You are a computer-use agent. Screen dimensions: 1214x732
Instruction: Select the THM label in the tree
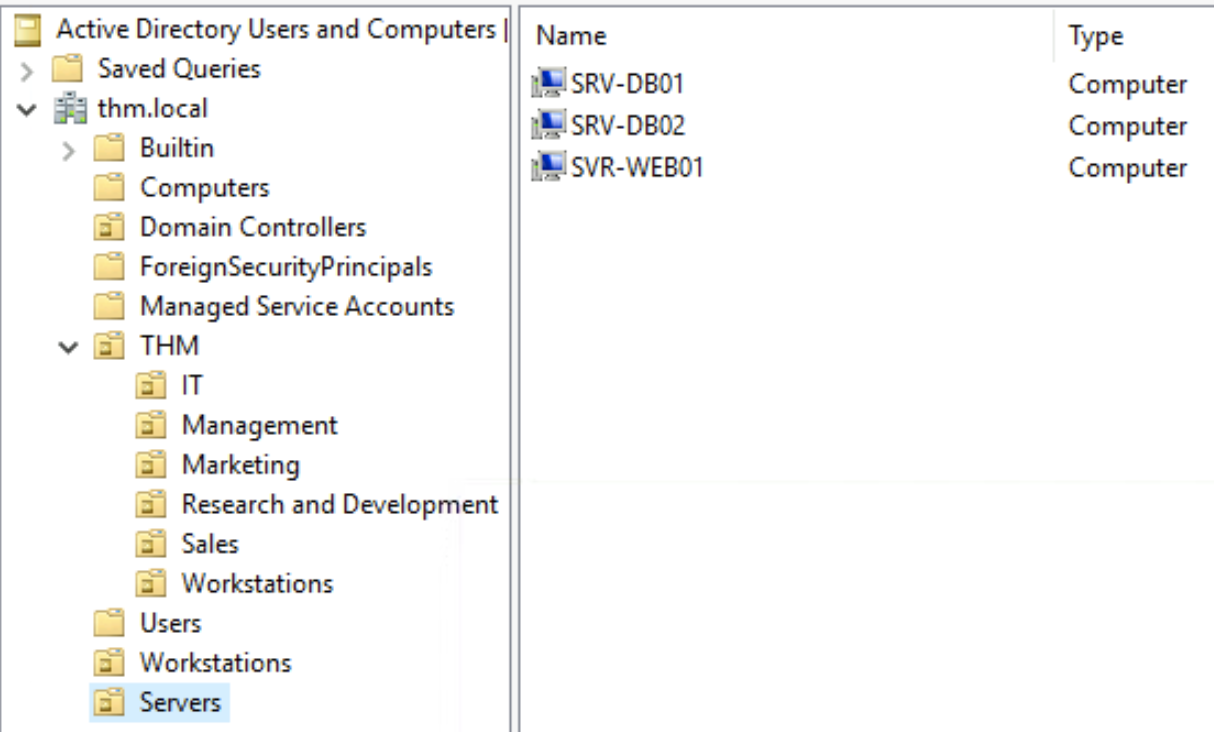[169, 346]
